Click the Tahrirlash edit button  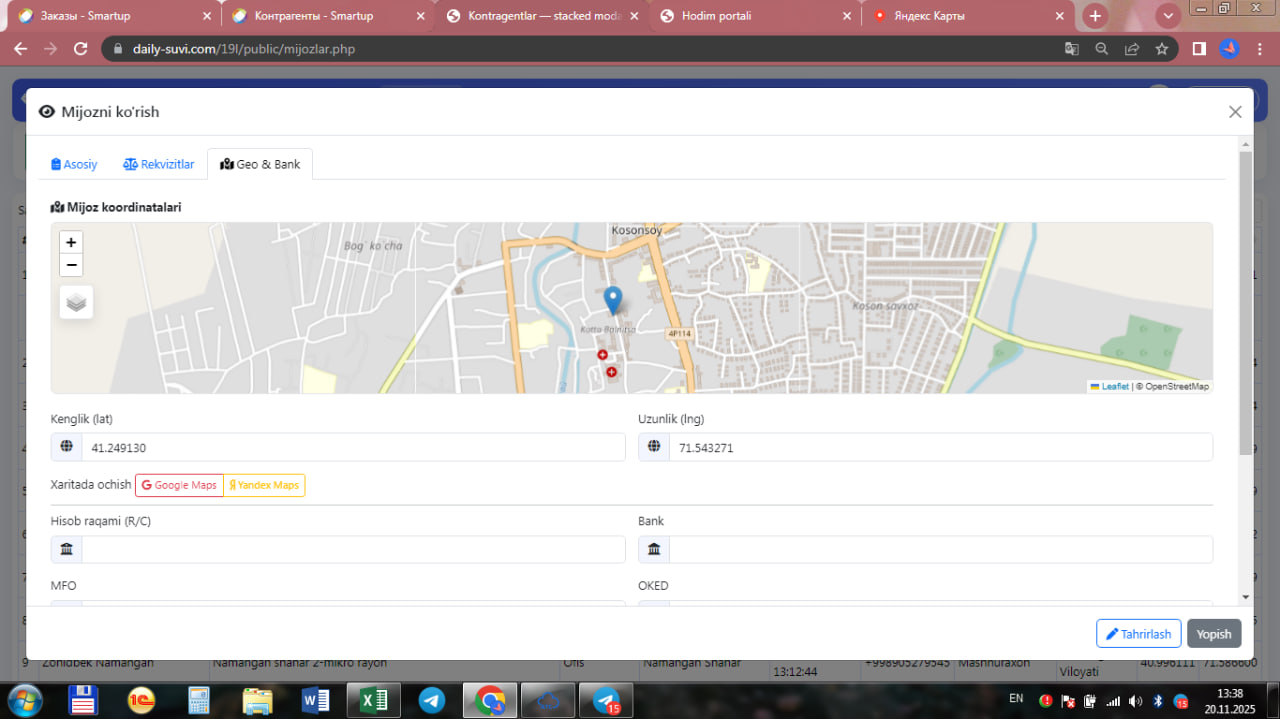click(x=1138, y=634)
